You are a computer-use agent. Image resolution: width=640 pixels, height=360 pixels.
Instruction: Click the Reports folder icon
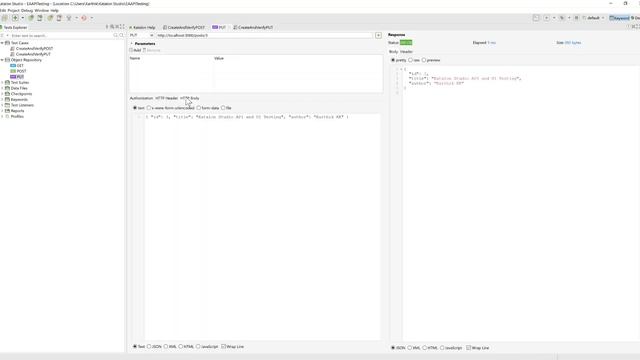tap(7, 111)
